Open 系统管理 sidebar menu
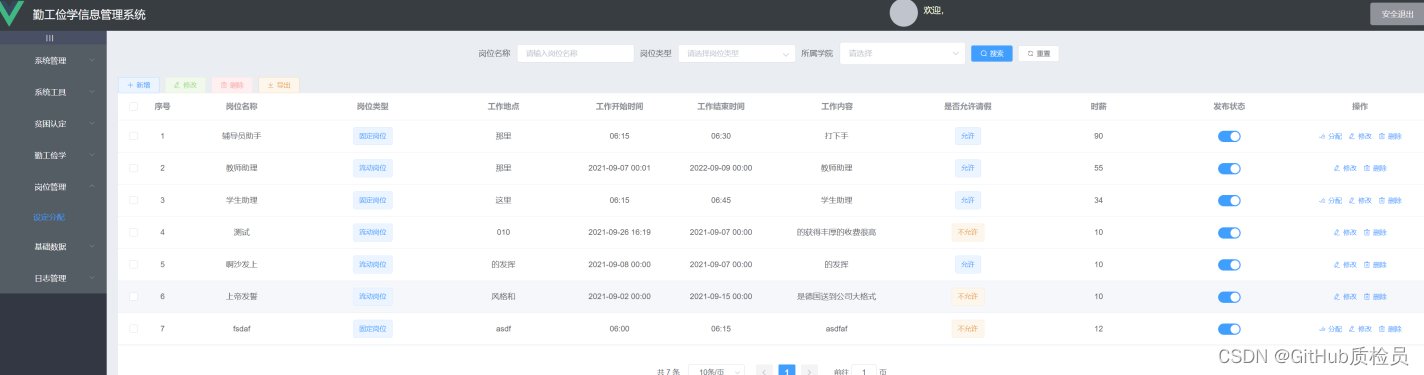 point(53,60)
